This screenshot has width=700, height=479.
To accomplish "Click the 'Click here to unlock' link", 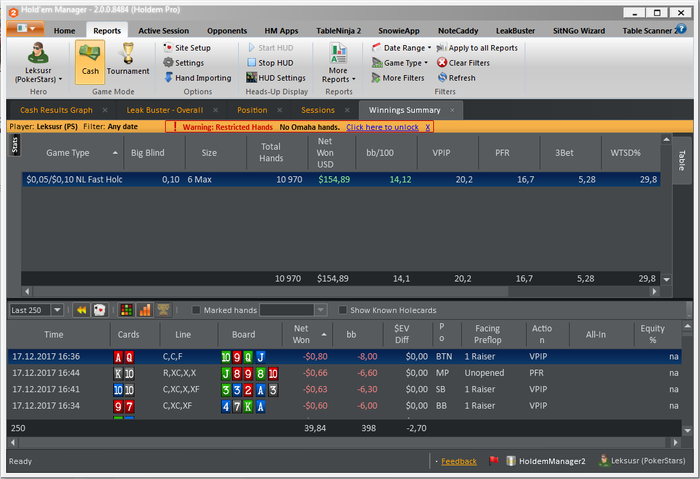I will click(383, 127).
